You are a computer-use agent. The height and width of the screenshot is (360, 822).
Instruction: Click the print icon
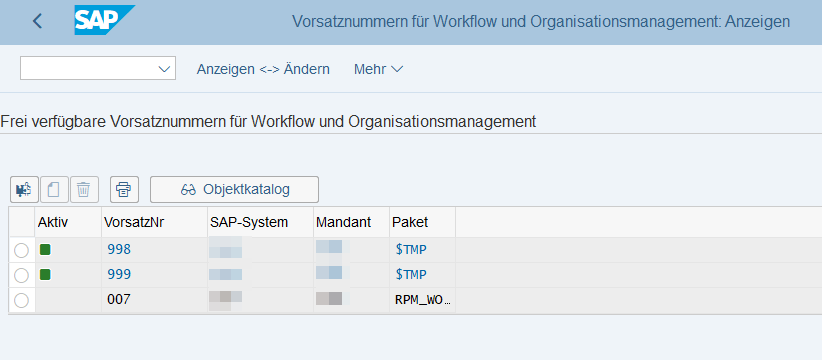coord(124,189)
